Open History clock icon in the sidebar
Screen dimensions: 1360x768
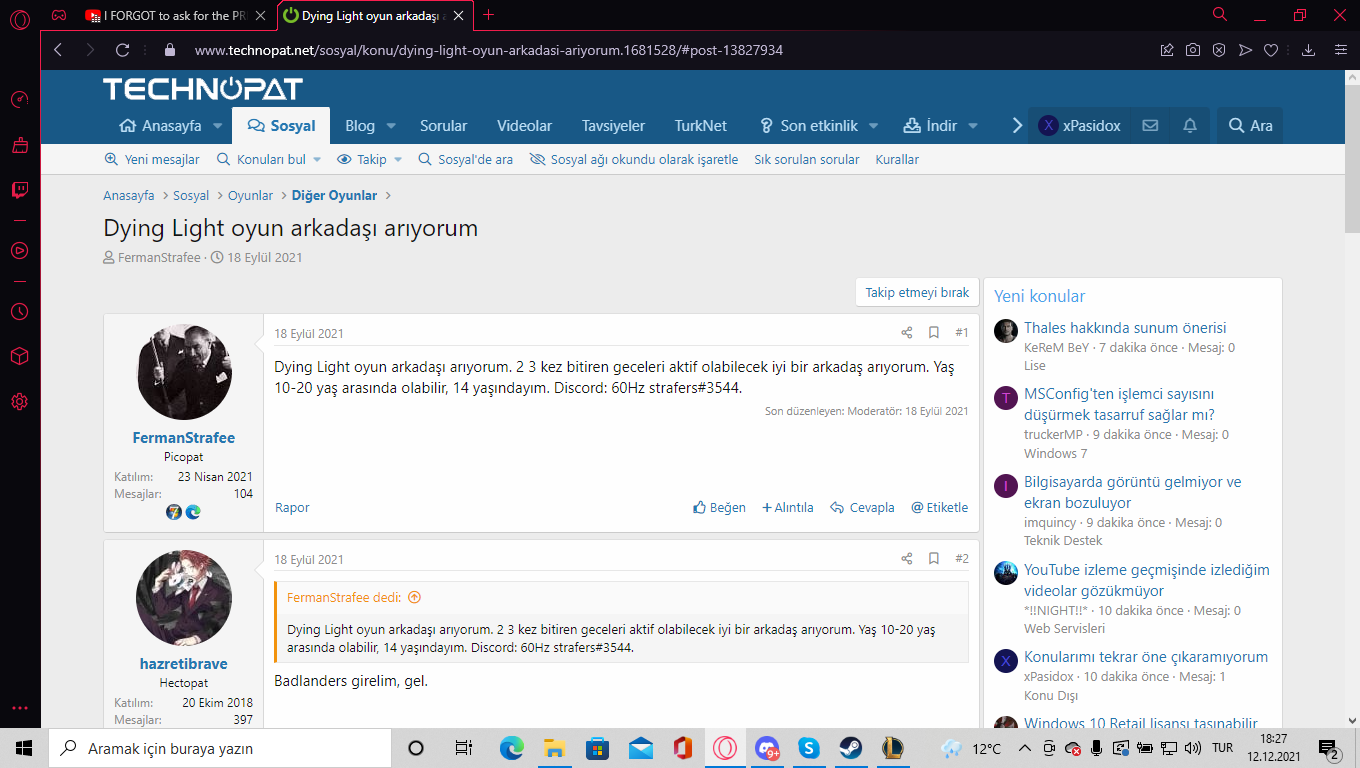pos(20,312)
